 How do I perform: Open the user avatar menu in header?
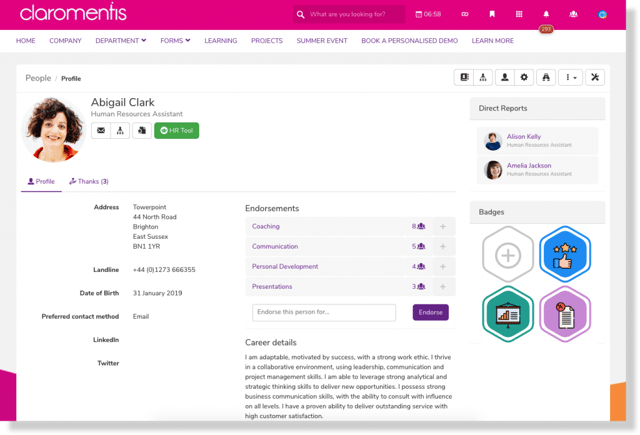tap(602, 15)
